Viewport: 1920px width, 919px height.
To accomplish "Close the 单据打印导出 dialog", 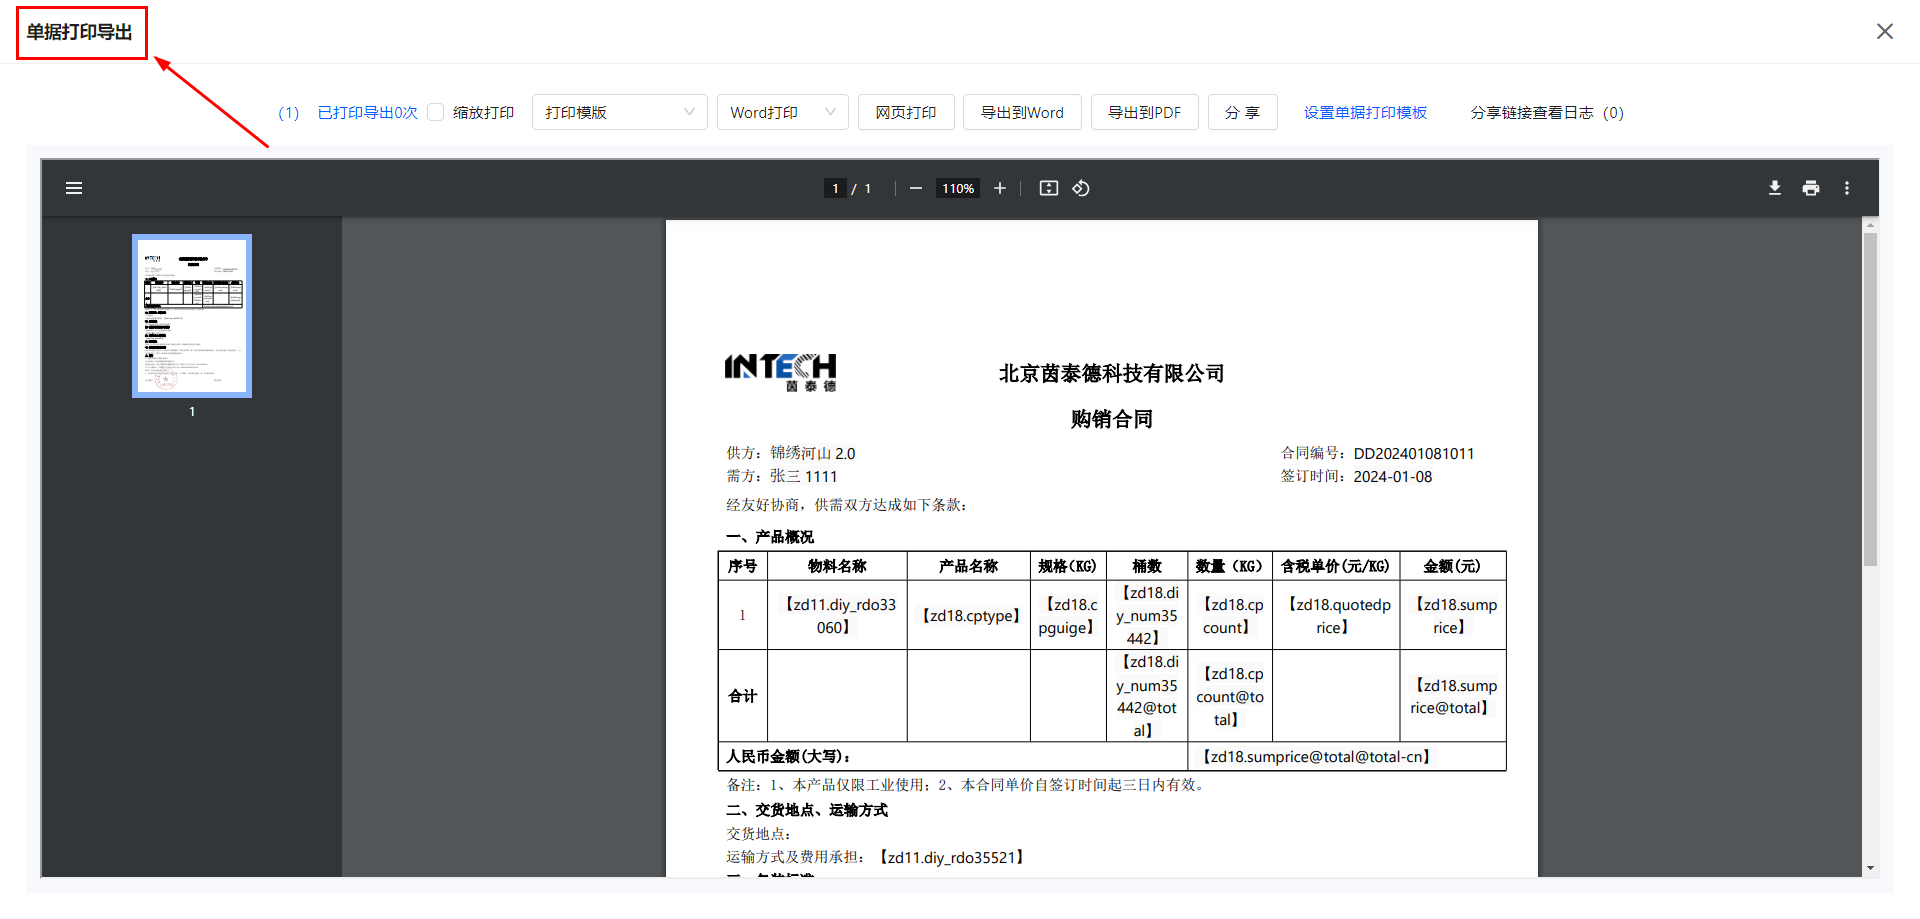I will click(x=1885, y=31).
